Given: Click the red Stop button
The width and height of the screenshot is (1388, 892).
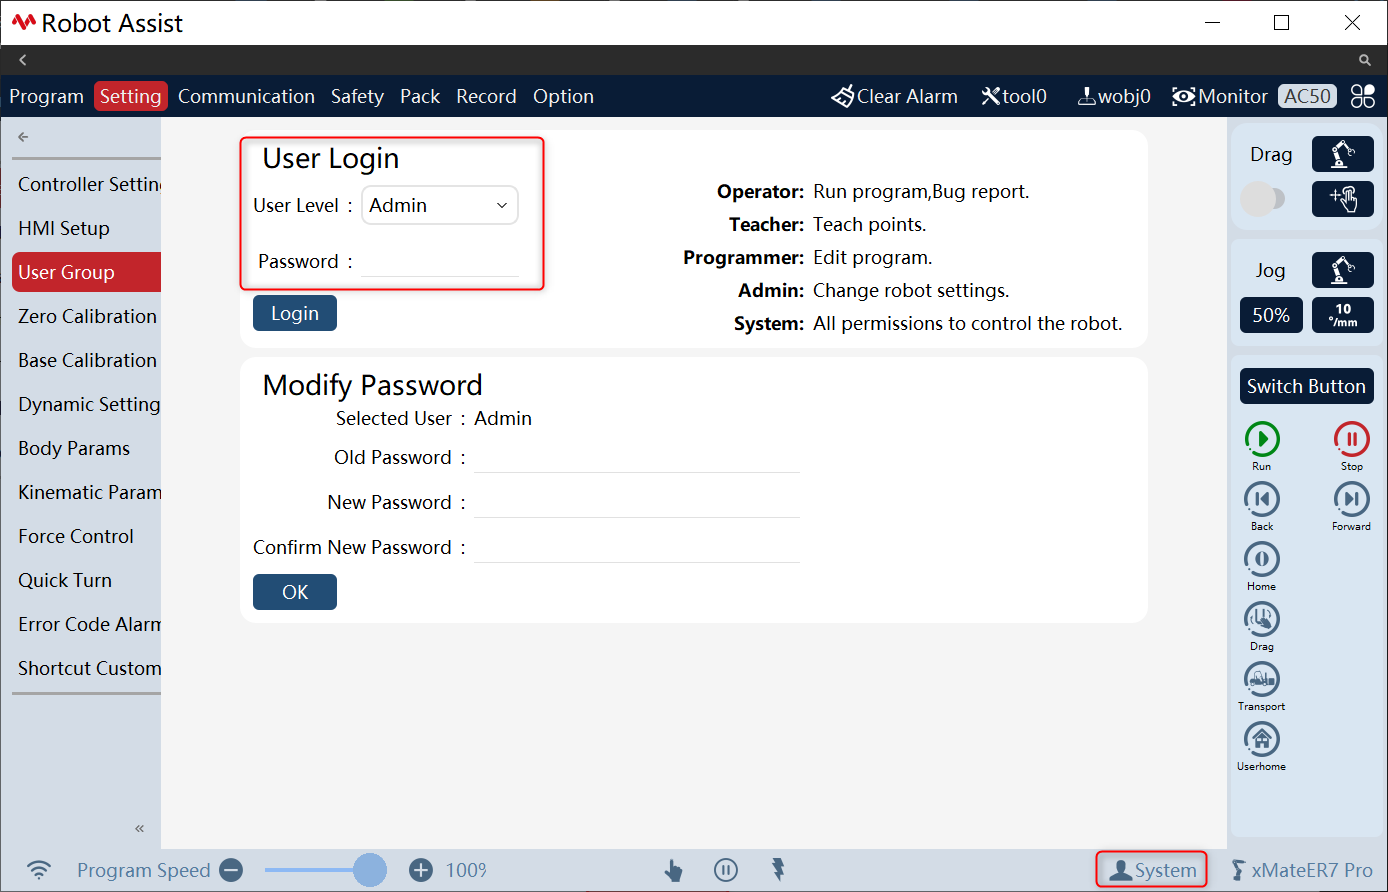Looking at the screenshot, I should [1352, 439].
